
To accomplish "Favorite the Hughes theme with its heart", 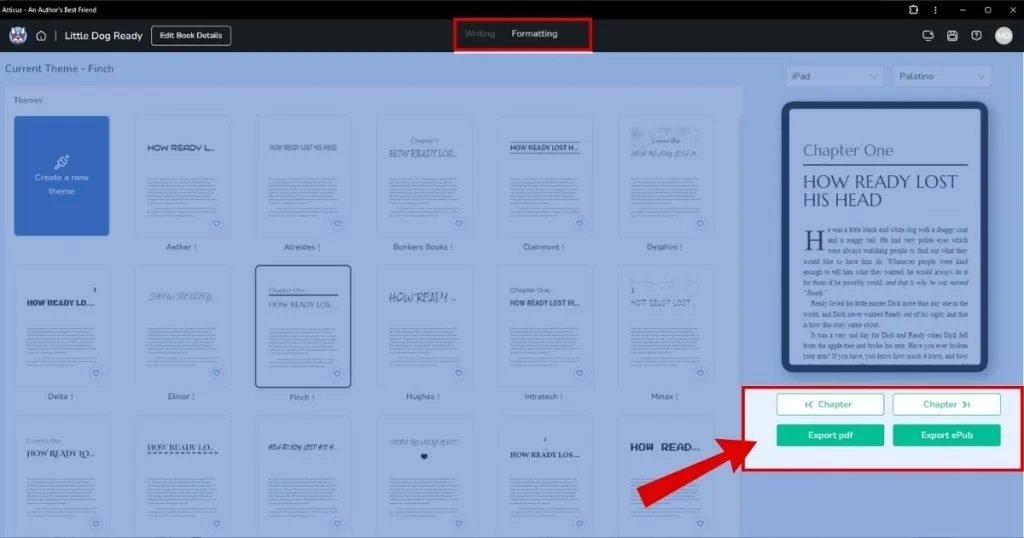I will coord(458,373).
